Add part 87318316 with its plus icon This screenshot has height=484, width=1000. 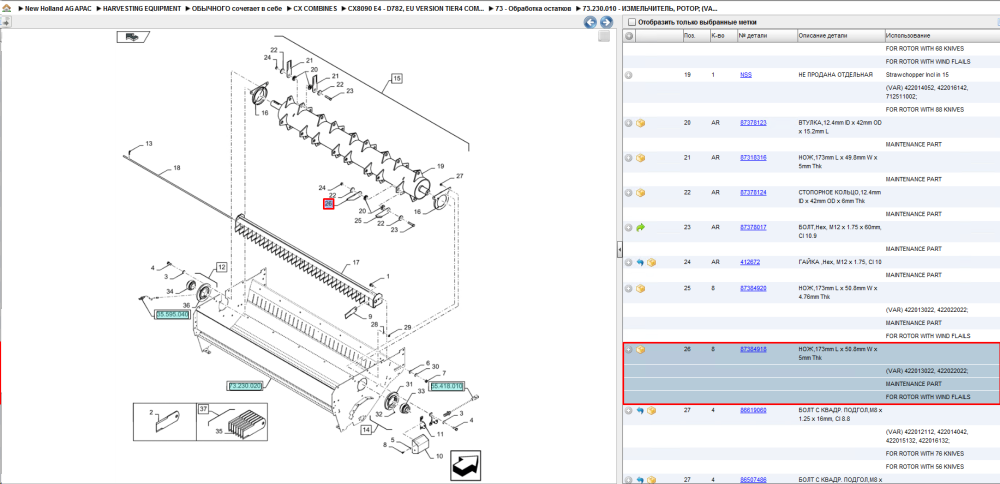(x=629, y=158)
